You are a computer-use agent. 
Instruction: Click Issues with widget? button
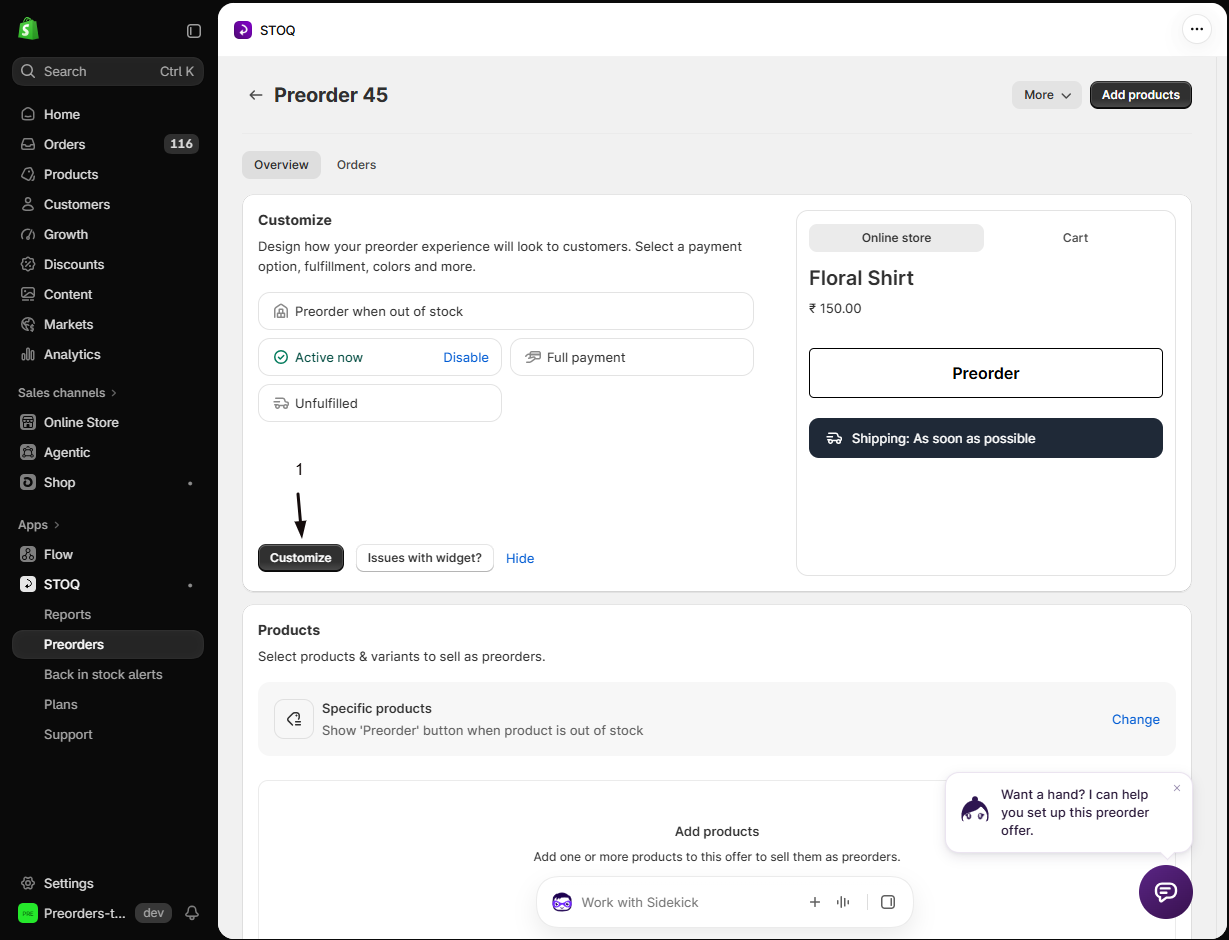[425, 558]
